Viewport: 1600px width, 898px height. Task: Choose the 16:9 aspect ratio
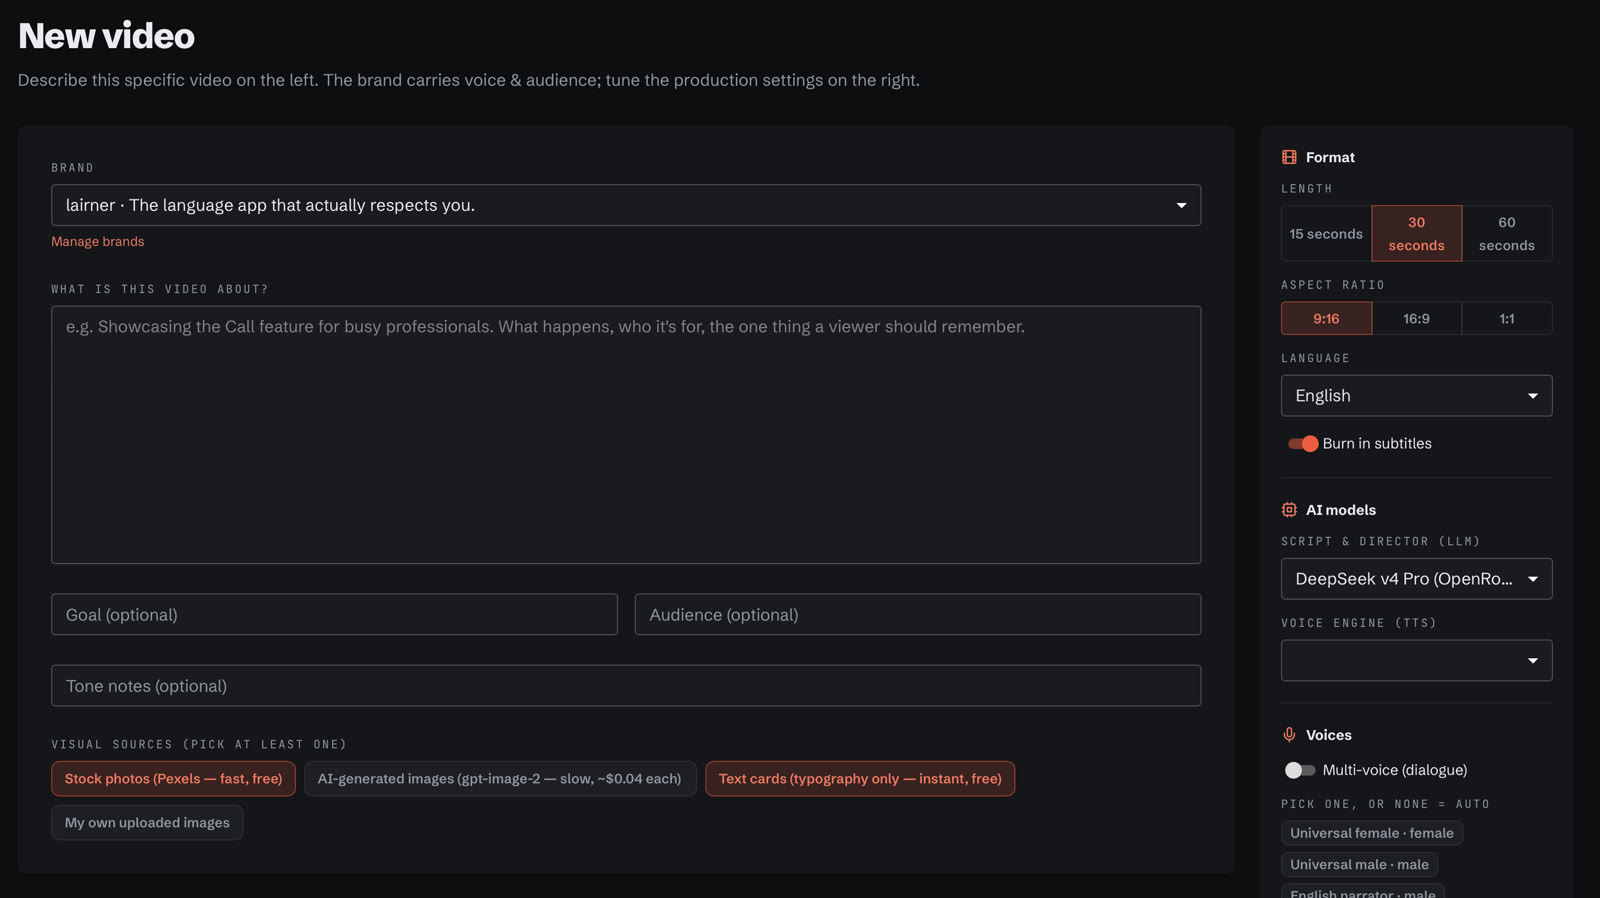[1416, 319]
